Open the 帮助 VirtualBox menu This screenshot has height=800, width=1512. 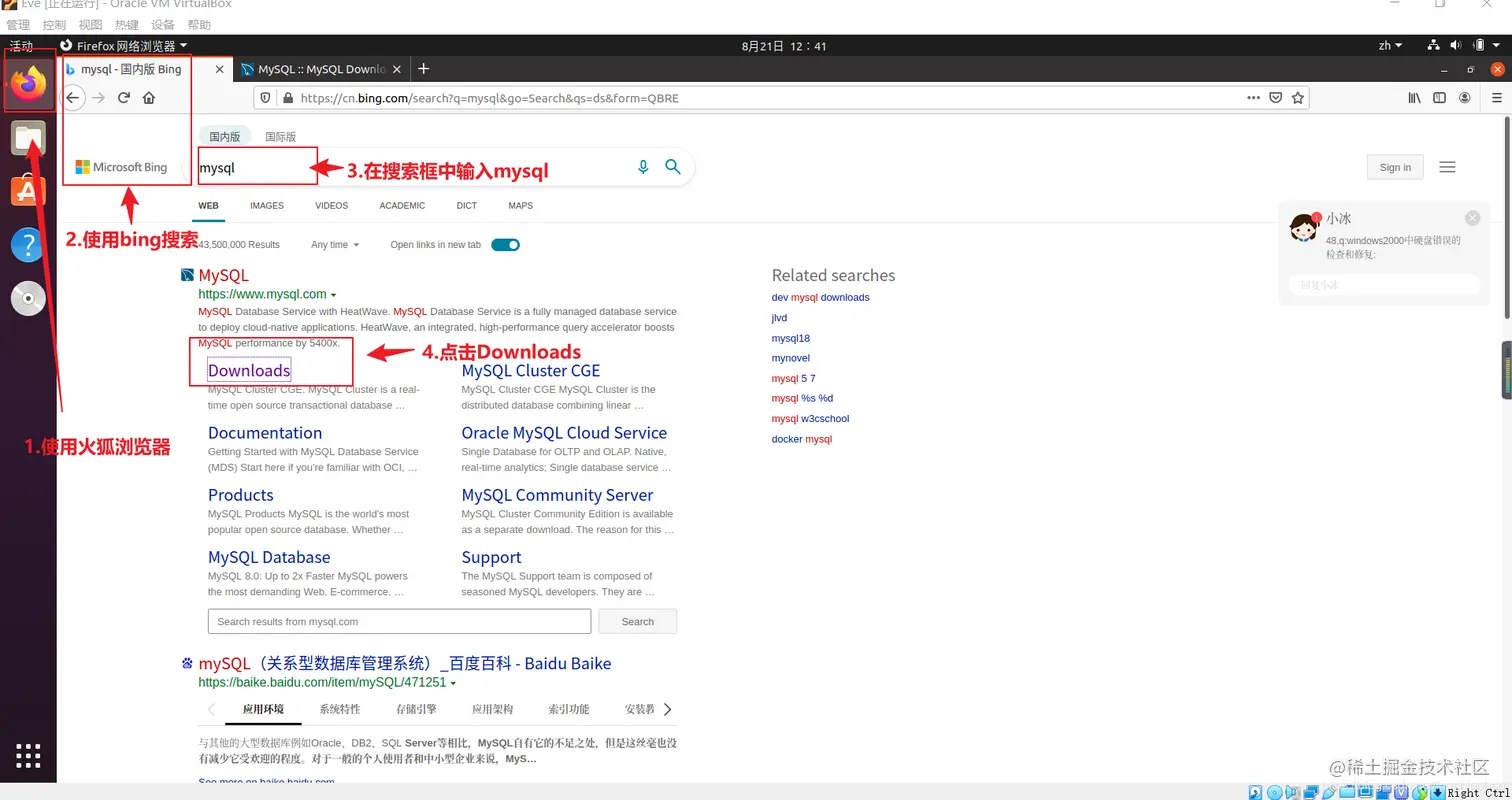[199, 25]
